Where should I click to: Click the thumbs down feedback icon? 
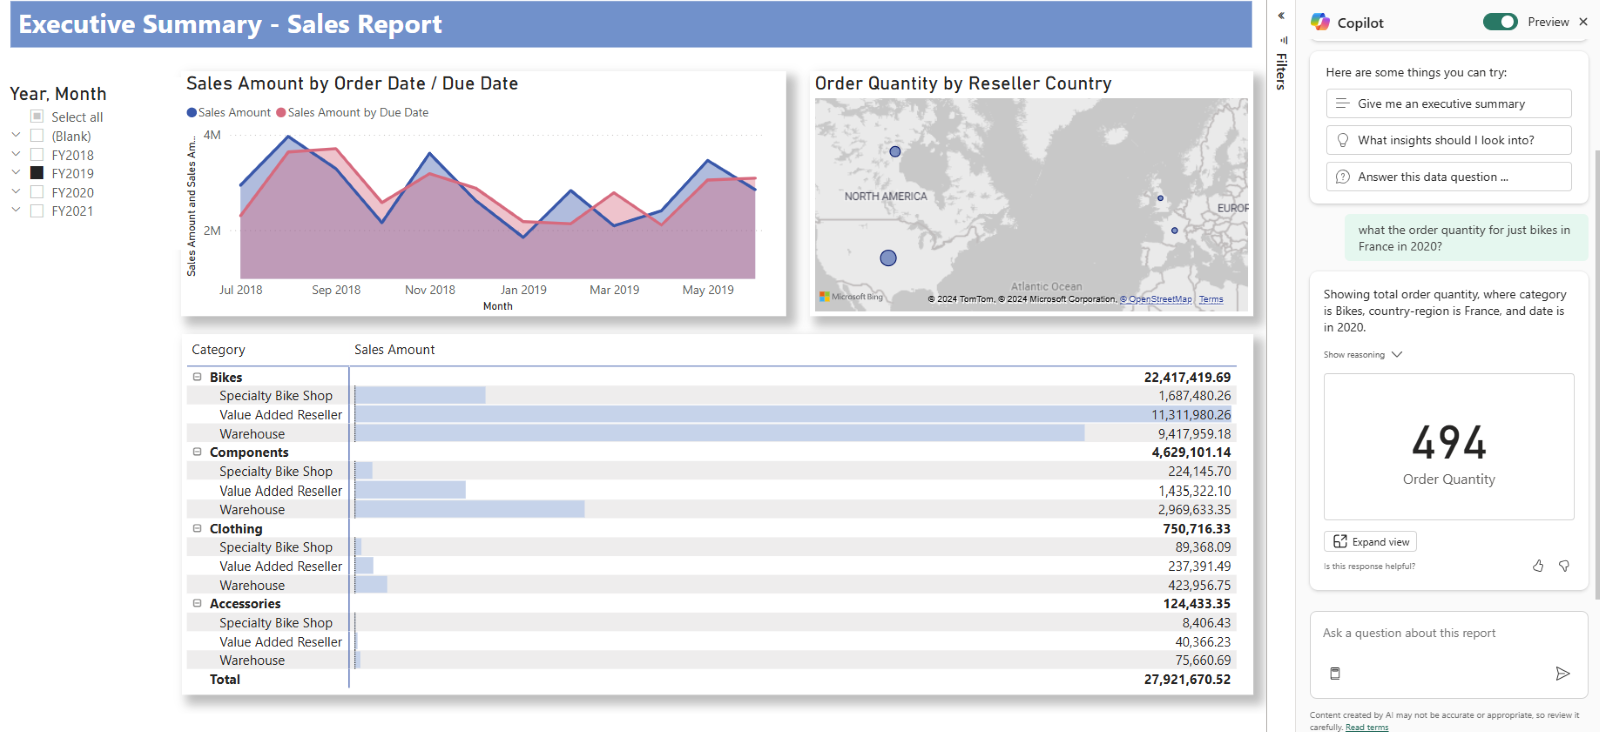[x=1564, y=566]
